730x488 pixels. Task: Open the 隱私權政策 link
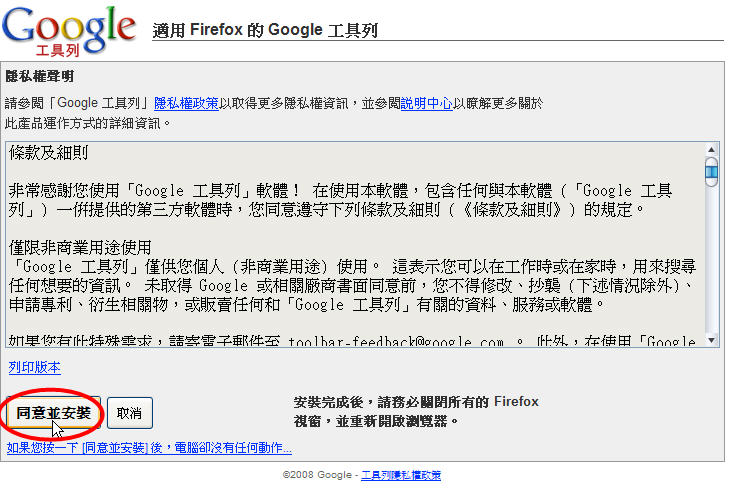(186, 103)
